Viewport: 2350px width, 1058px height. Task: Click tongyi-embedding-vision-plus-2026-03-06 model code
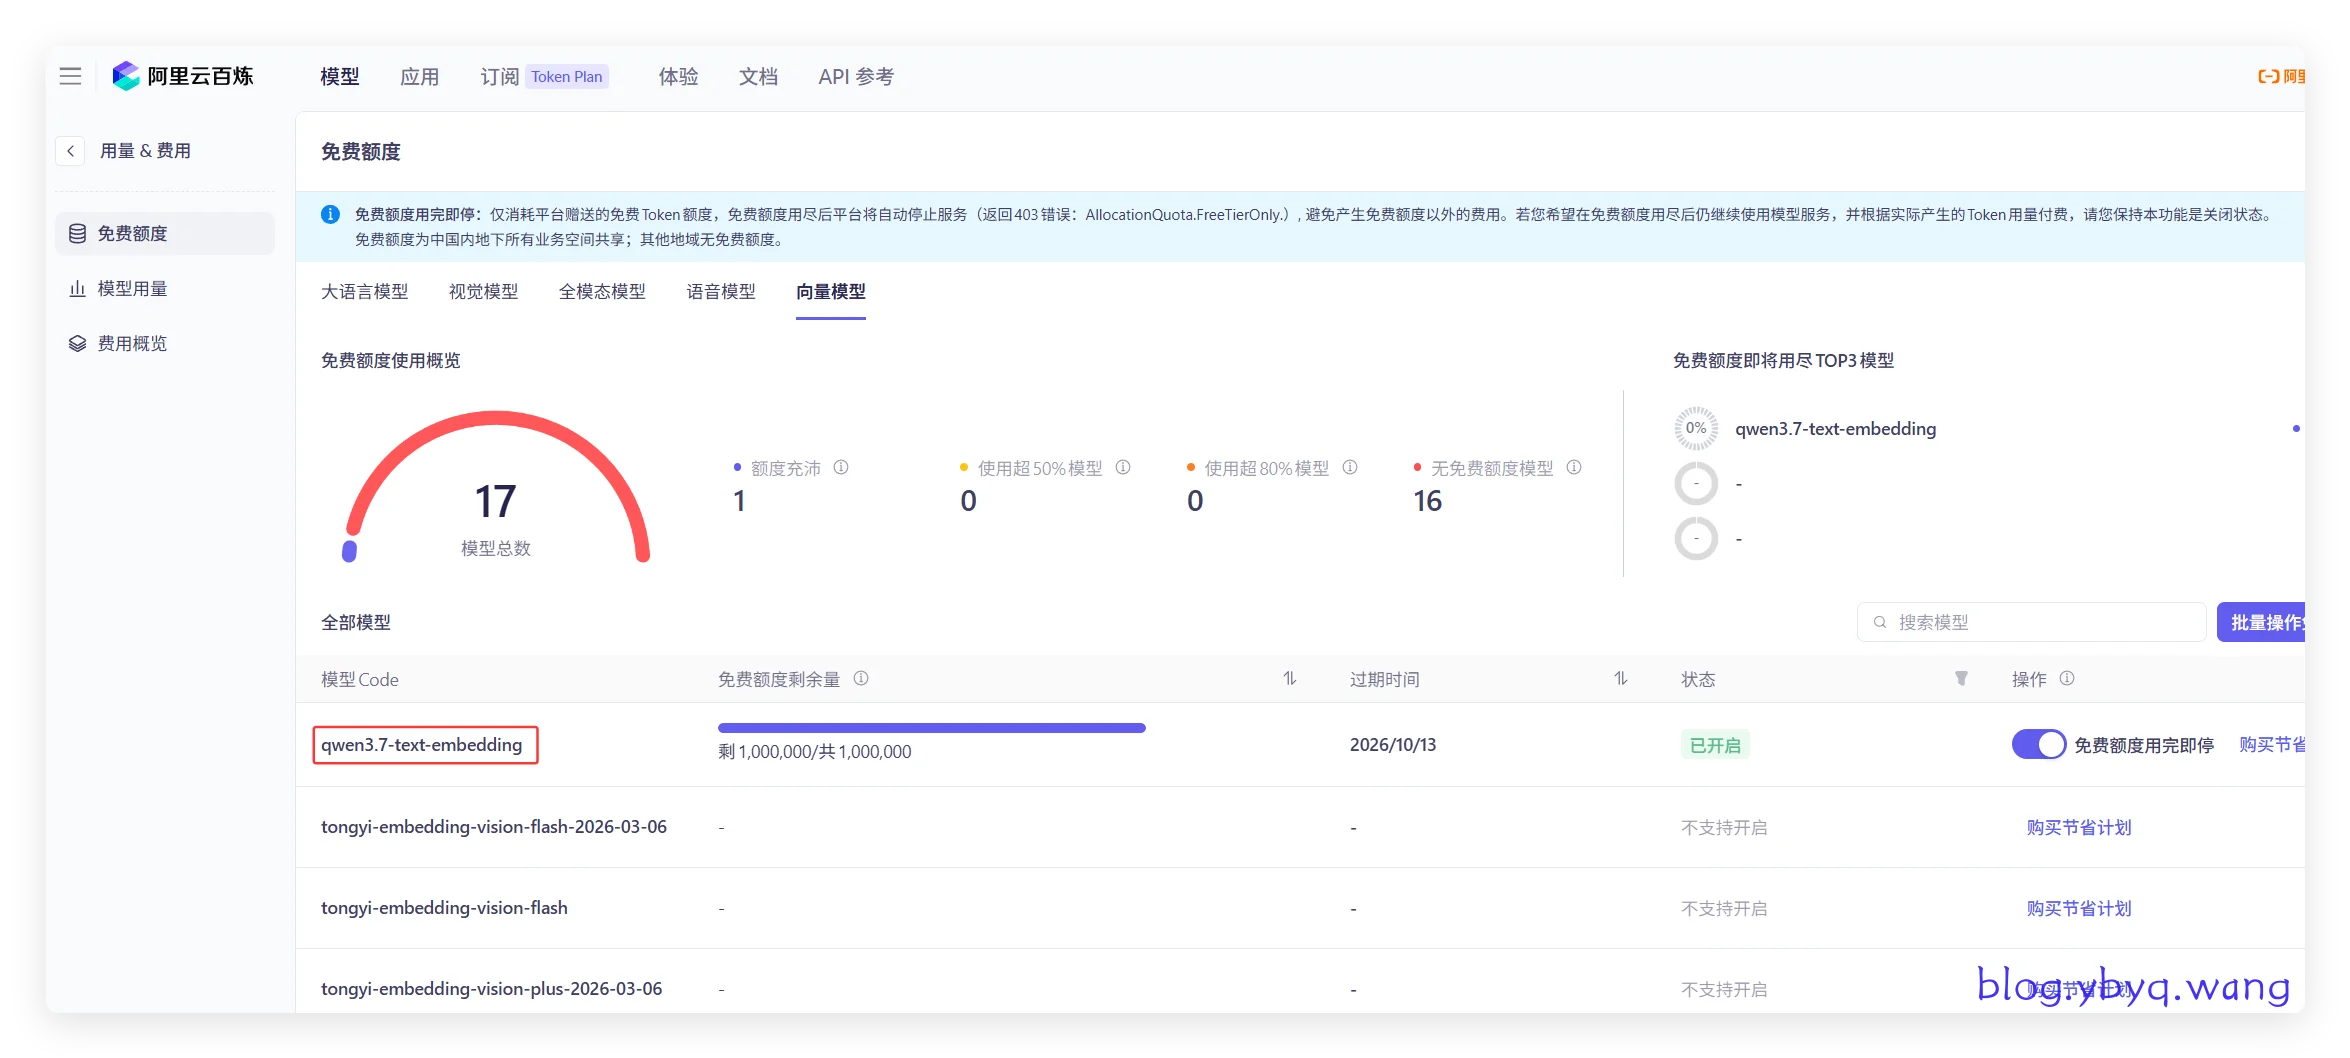[491, 989]
